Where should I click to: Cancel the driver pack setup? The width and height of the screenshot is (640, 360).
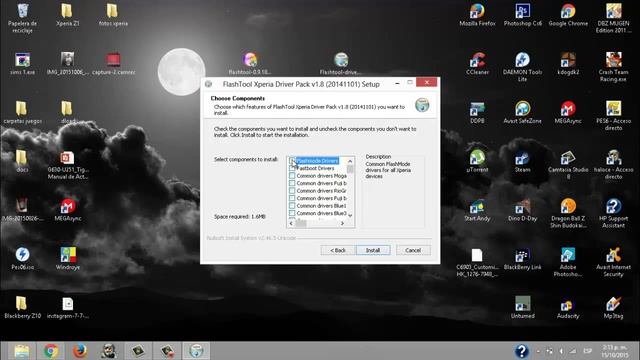coord(413,250)
